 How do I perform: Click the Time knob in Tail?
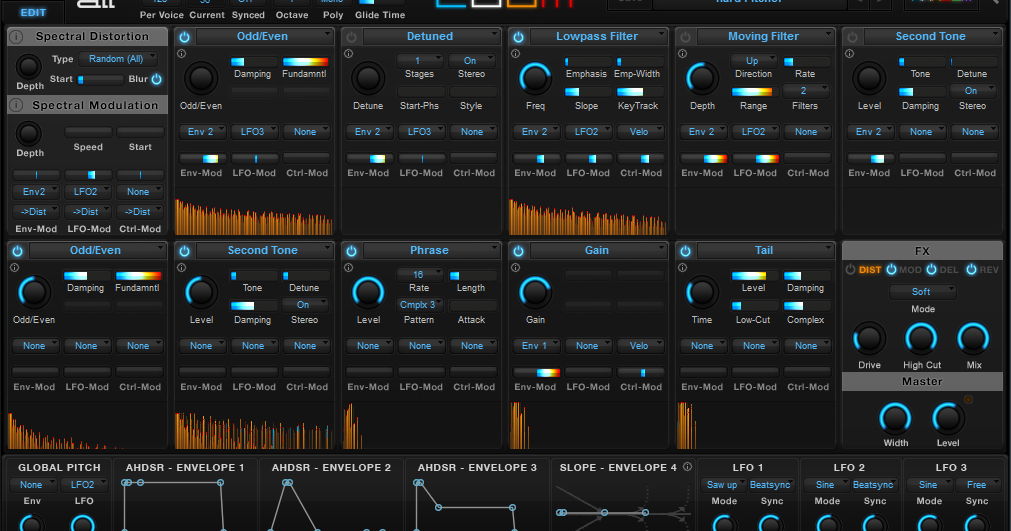702,293
